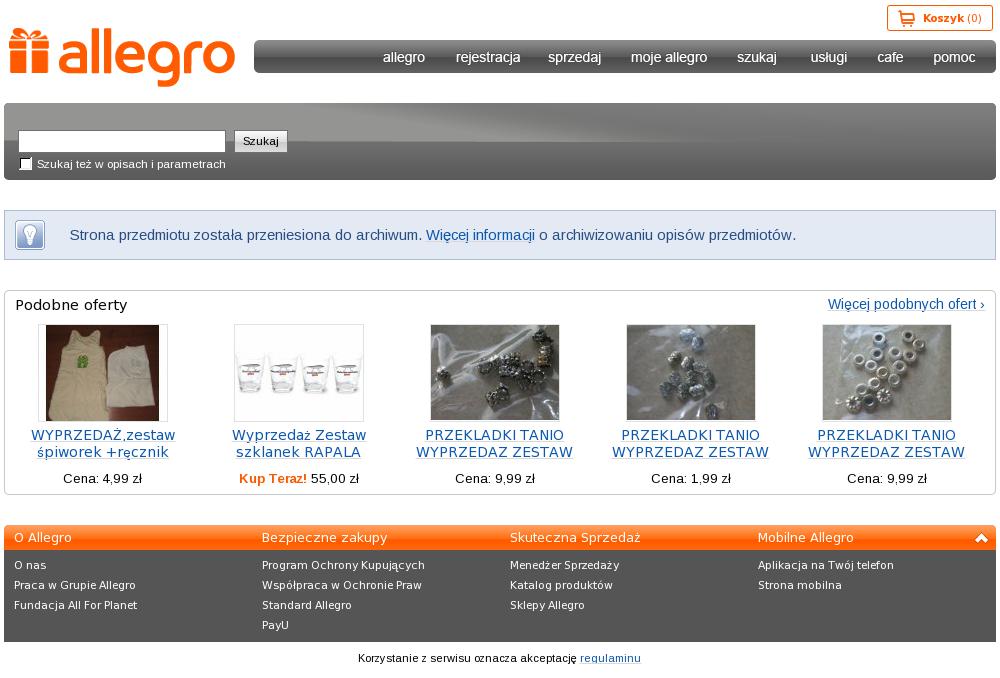Click the Cena: 4,99 zł price text
Screen dimensions: 1000x678
point(103,478)
